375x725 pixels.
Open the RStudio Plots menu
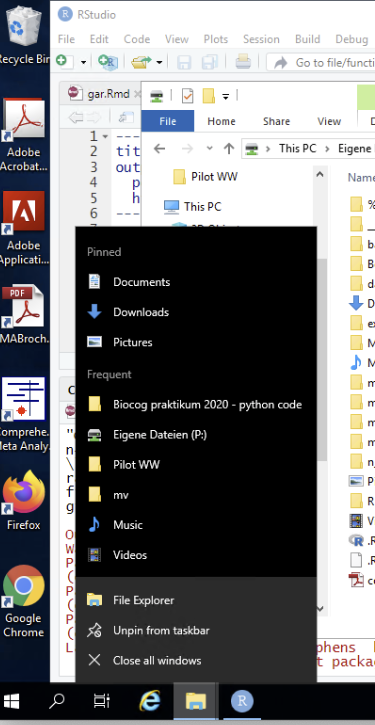click(216, 39)
